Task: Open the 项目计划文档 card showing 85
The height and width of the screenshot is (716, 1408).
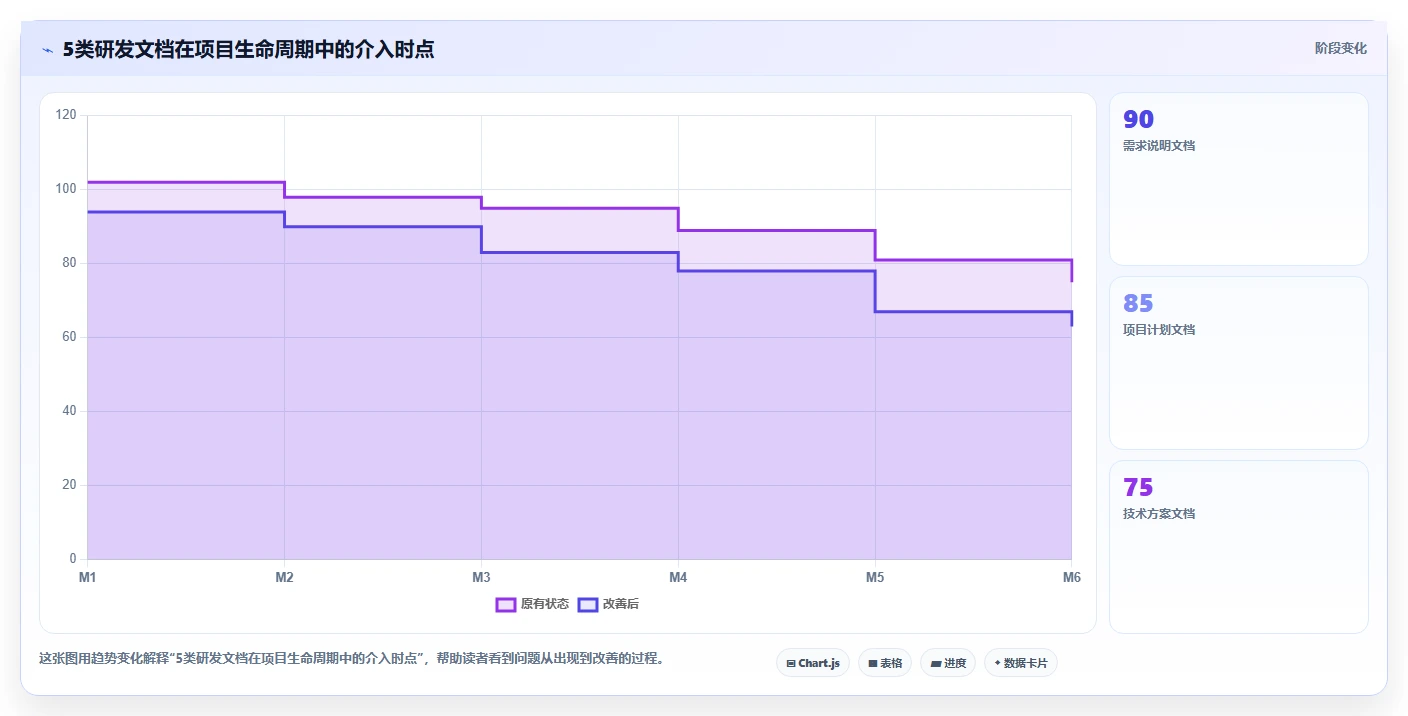Action: [x=1239, y=363]
